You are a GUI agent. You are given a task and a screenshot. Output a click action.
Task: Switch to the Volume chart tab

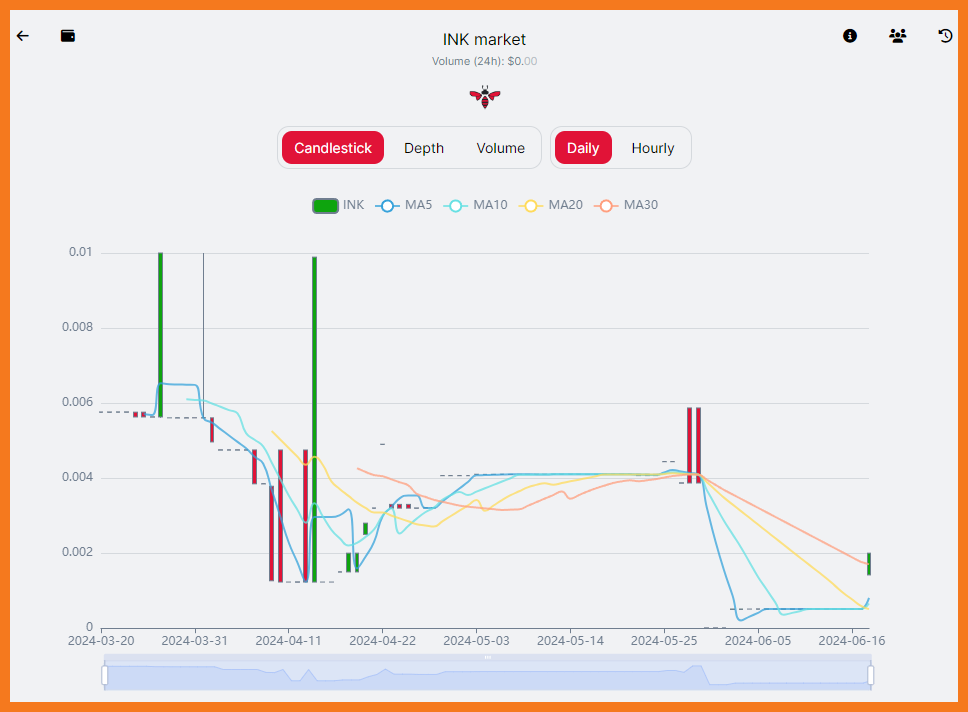point(501,148)
